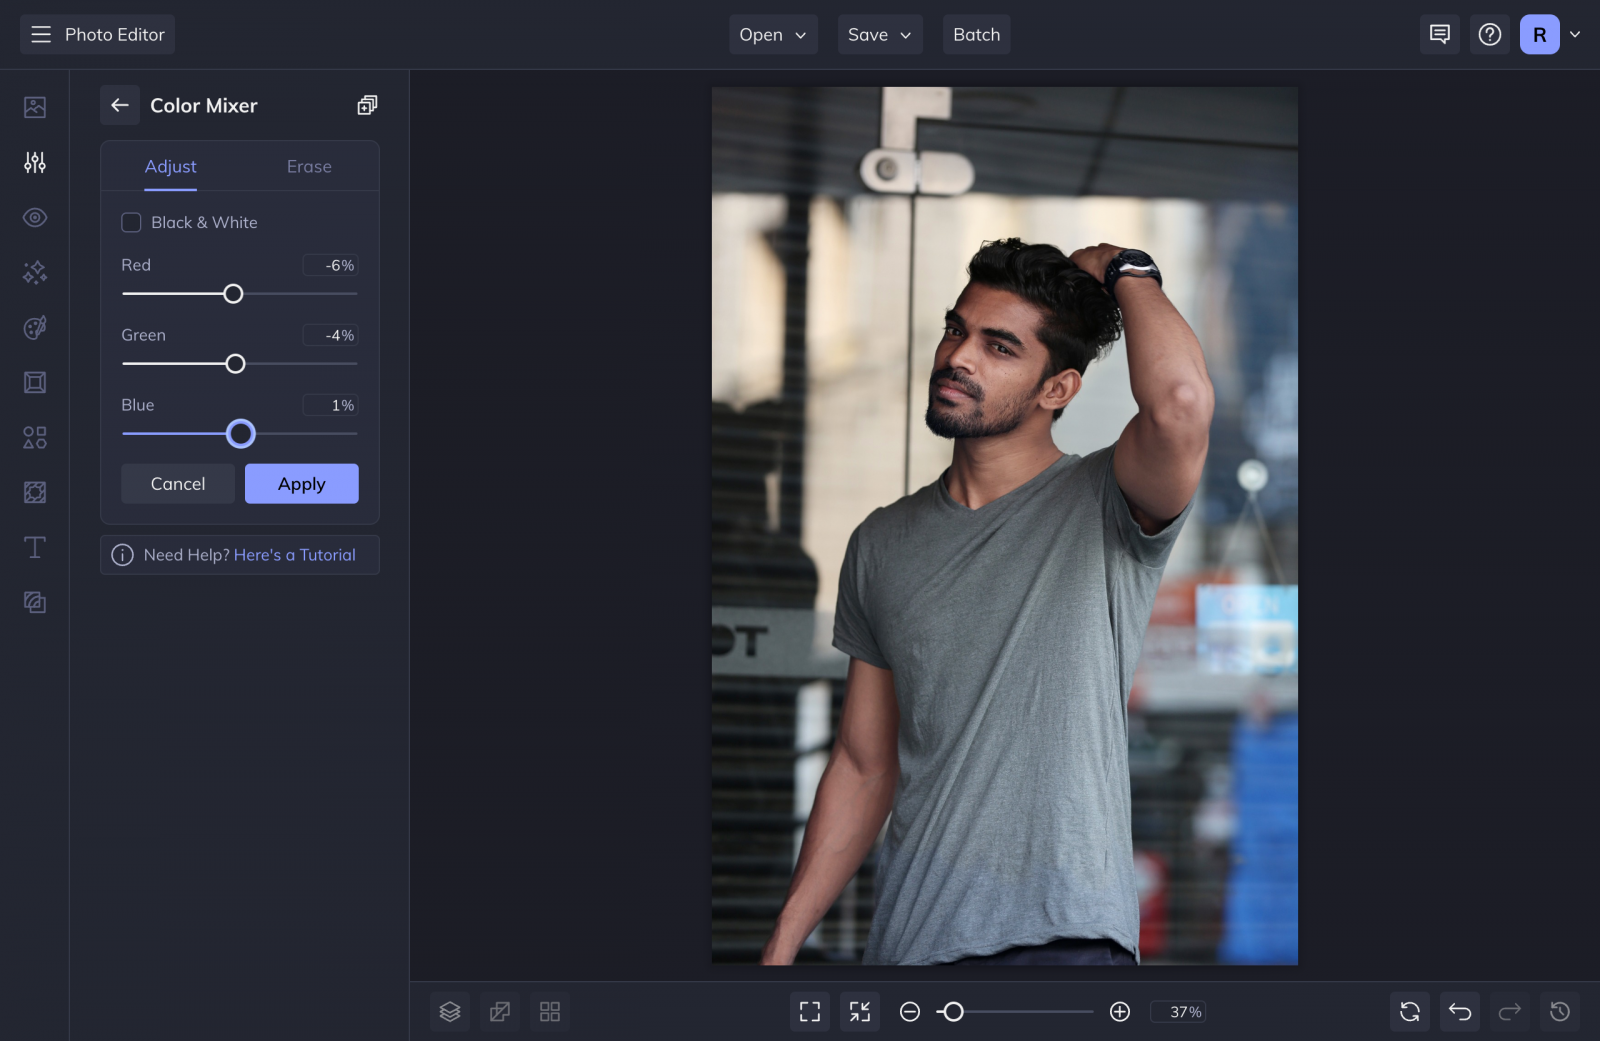Enable the Black & White checkbox
This screenshot has width=1600, height=1041.
(x=131, y=222)
